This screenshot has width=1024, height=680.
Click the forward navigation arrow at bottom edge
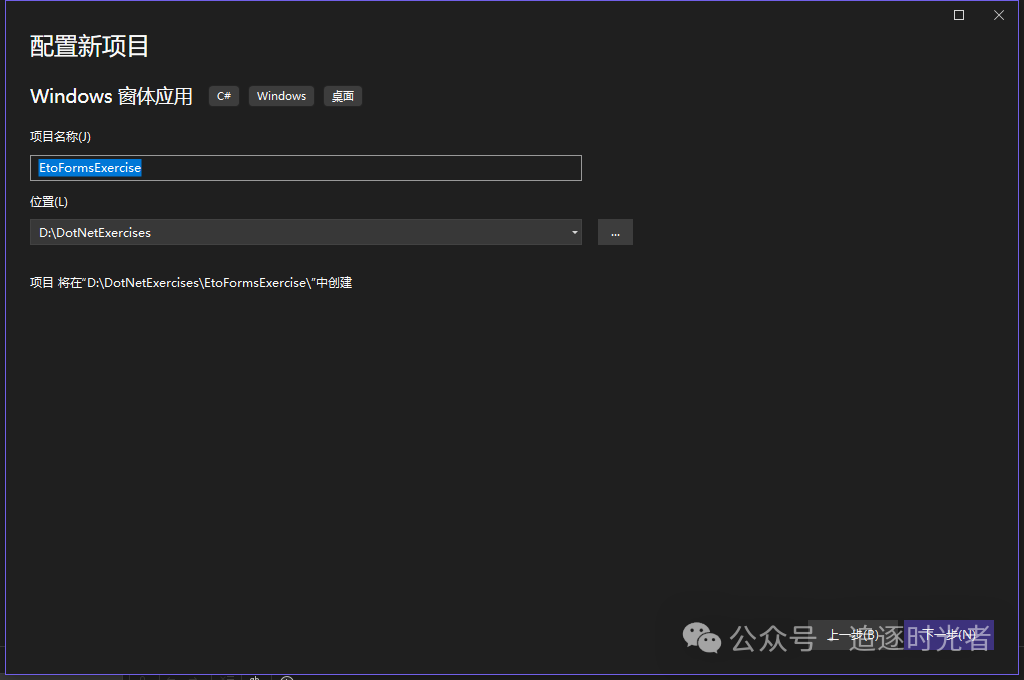point(193,677)
